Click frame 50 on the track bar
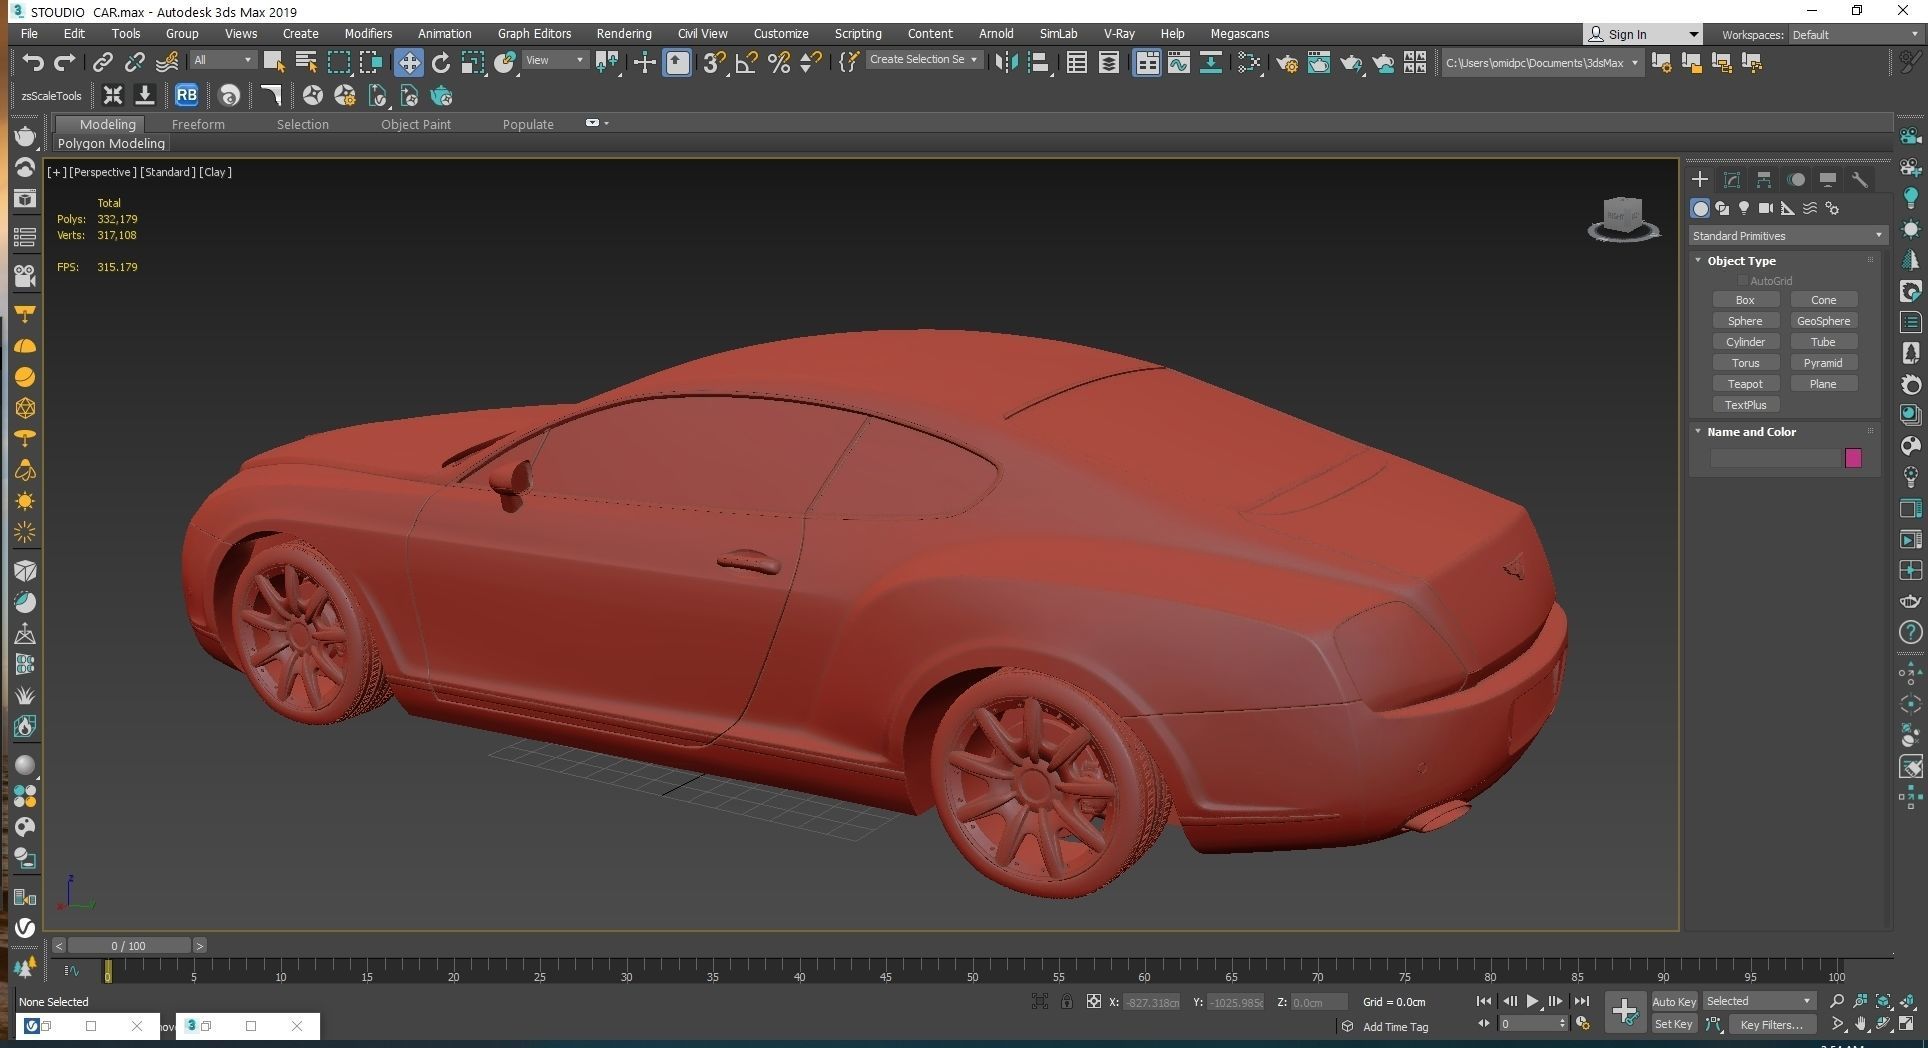 (972, 970)
